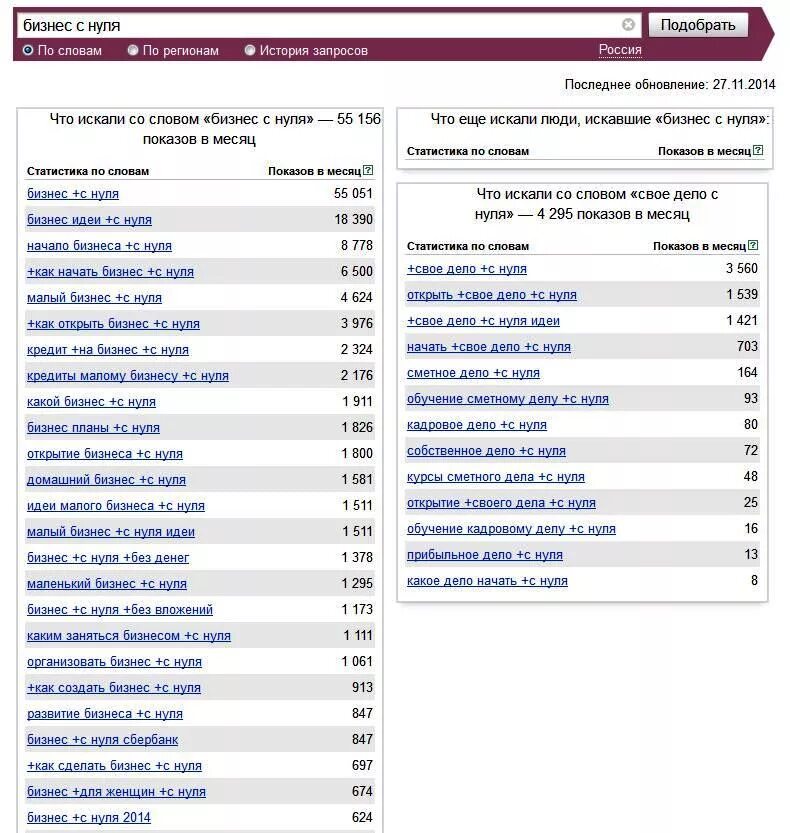The width and height of the screenshot is (790, 833).
Task: Open 'бизнес +для женщин +с нуля' link
Action: point(116,792)
